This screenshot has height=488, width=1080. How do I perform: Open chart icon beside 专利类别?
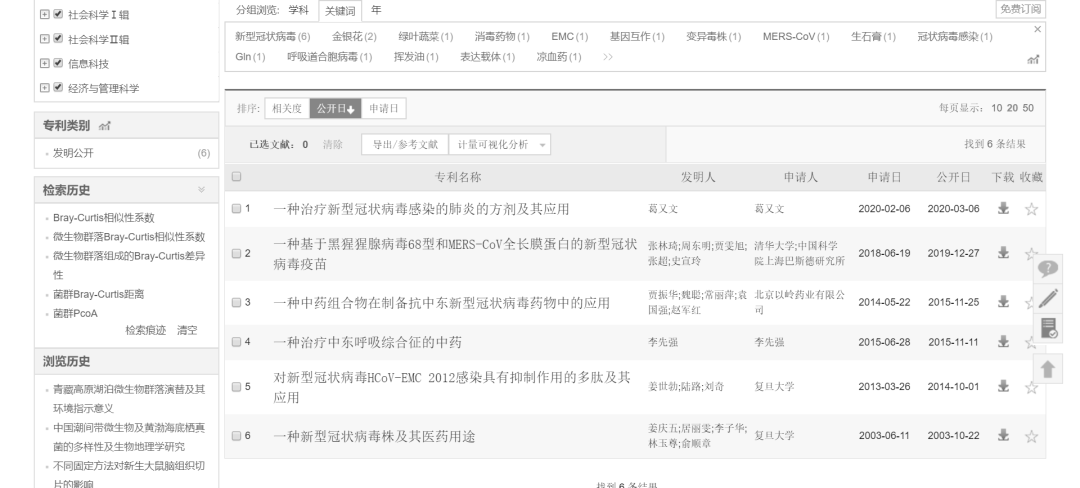click(105, 126)
